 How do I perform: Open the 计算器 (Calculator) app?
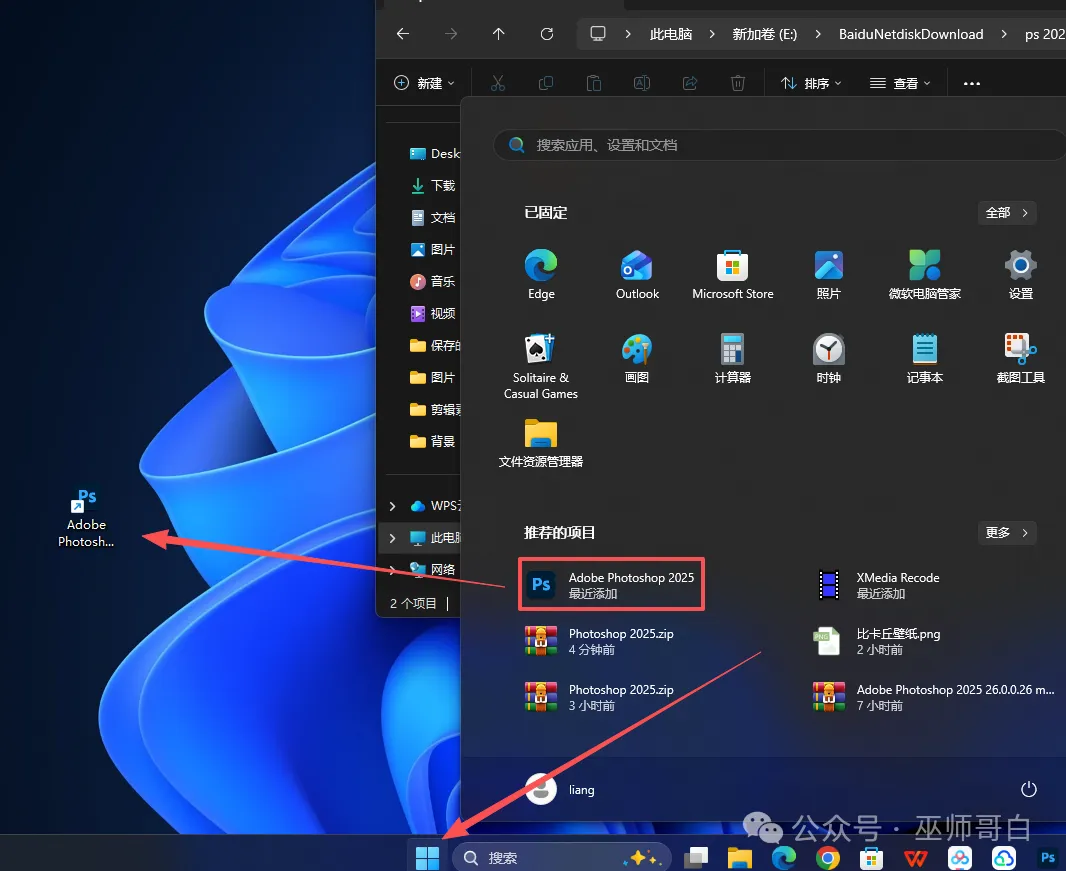tap(733, 359)
